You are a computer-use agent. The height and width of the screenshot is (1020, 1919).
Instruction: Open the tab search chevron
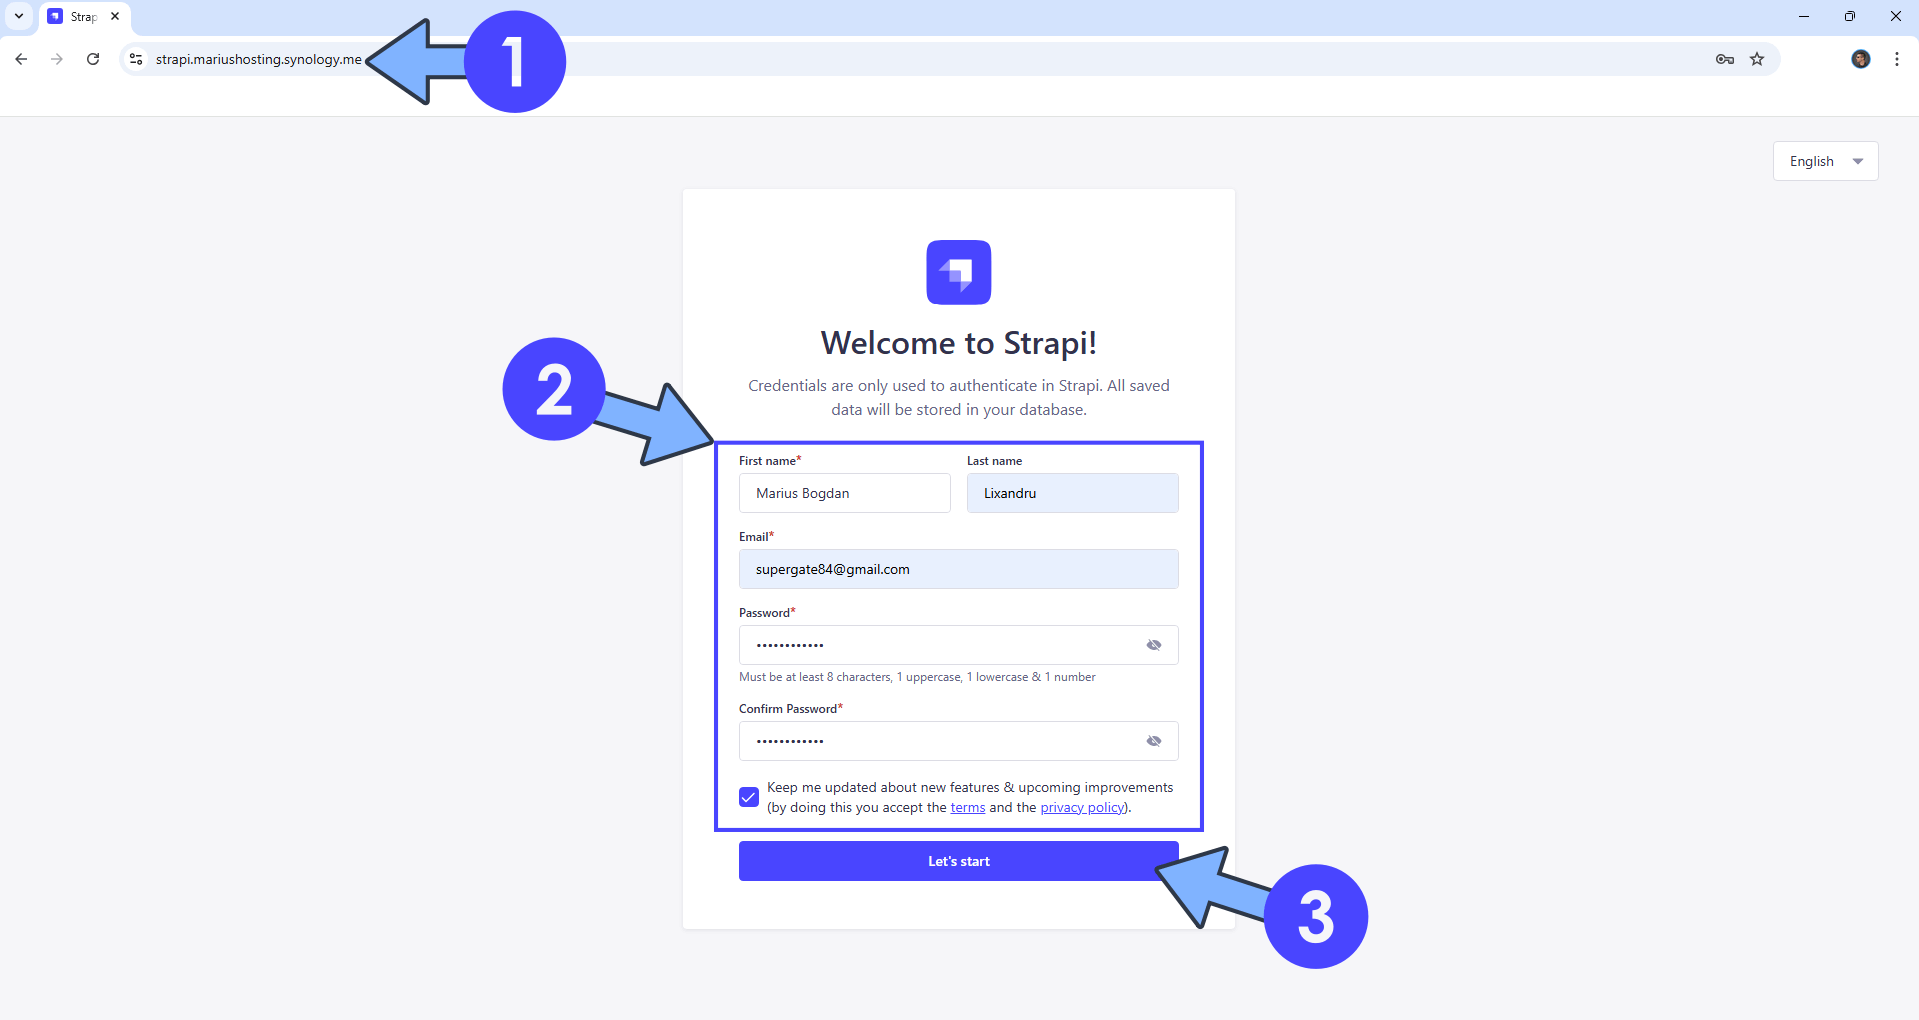click(x=19, y=16)
